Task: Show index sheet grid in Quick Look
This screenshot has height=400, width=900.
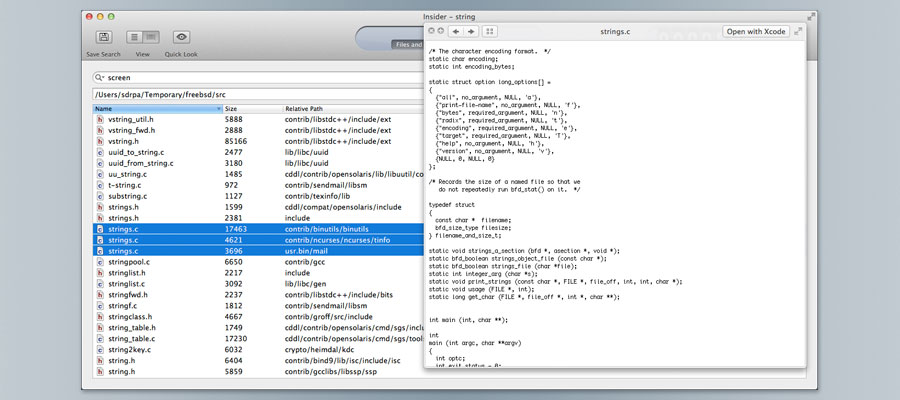Action: (x=490, y=32)
